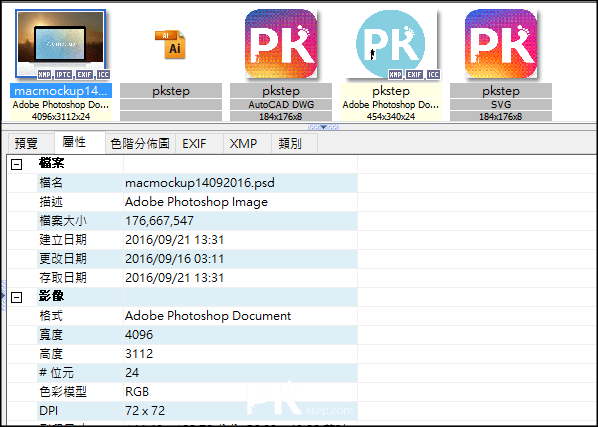This screenshot has height=427, width=598.
Task: Click the 寬度 property label
Action: pos(51,335)
